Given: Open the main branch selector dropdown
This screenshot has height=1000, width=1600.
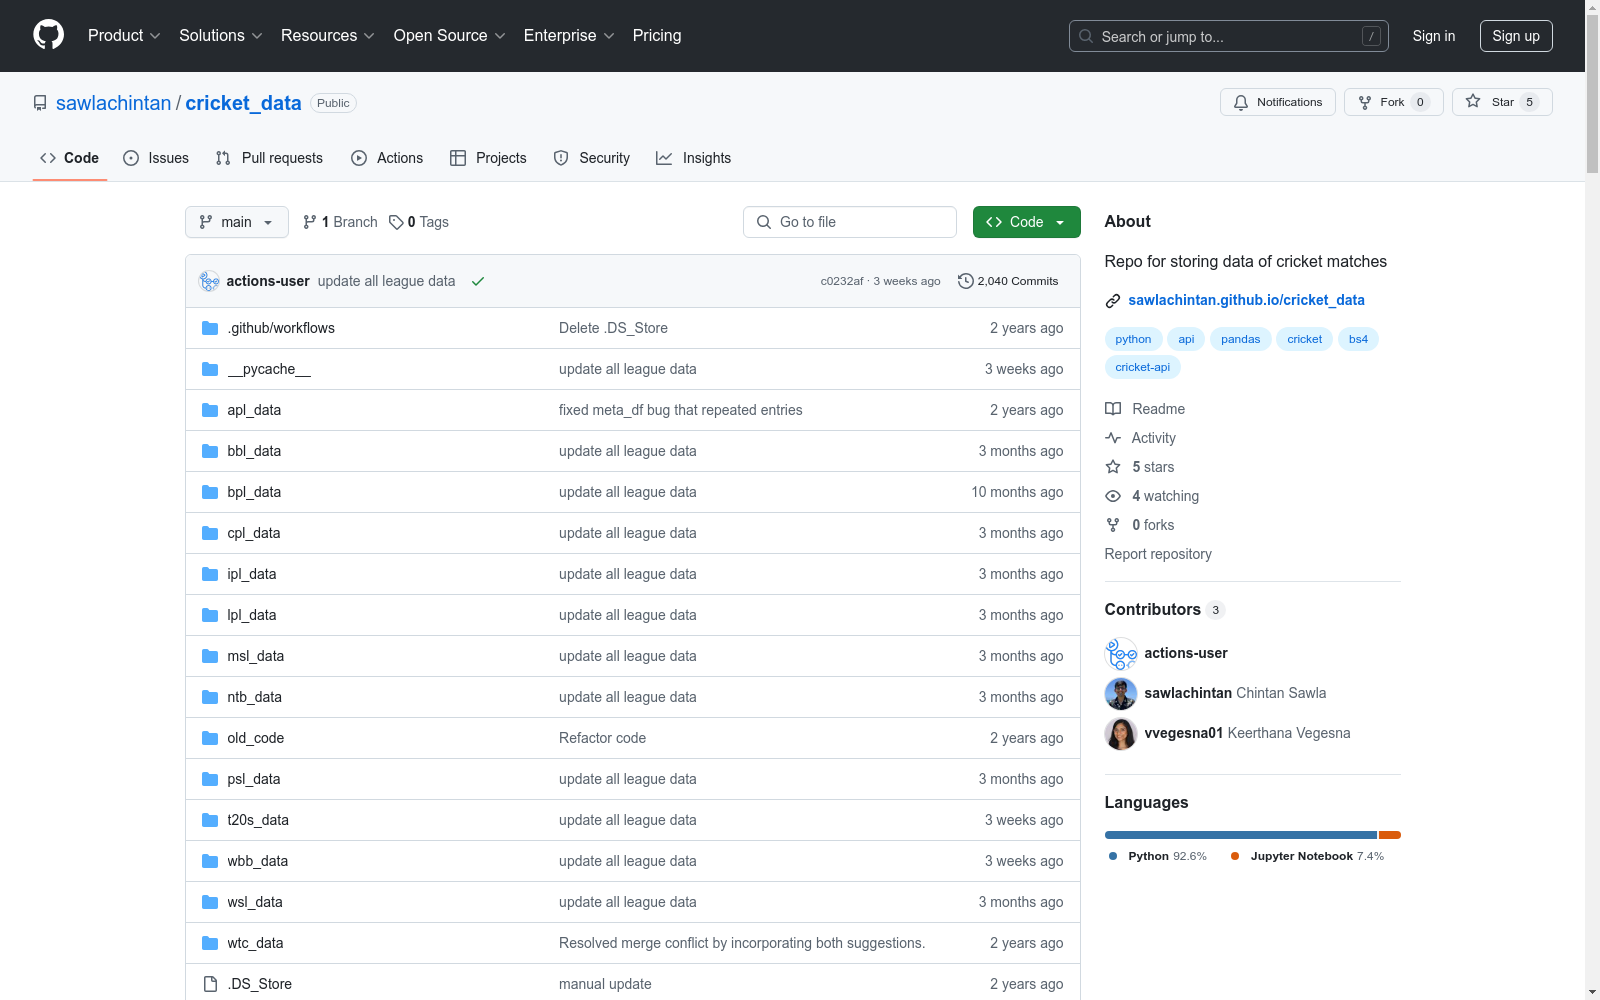Looking at the screenshot, I should pyautogui.click(x=237, y=222).
